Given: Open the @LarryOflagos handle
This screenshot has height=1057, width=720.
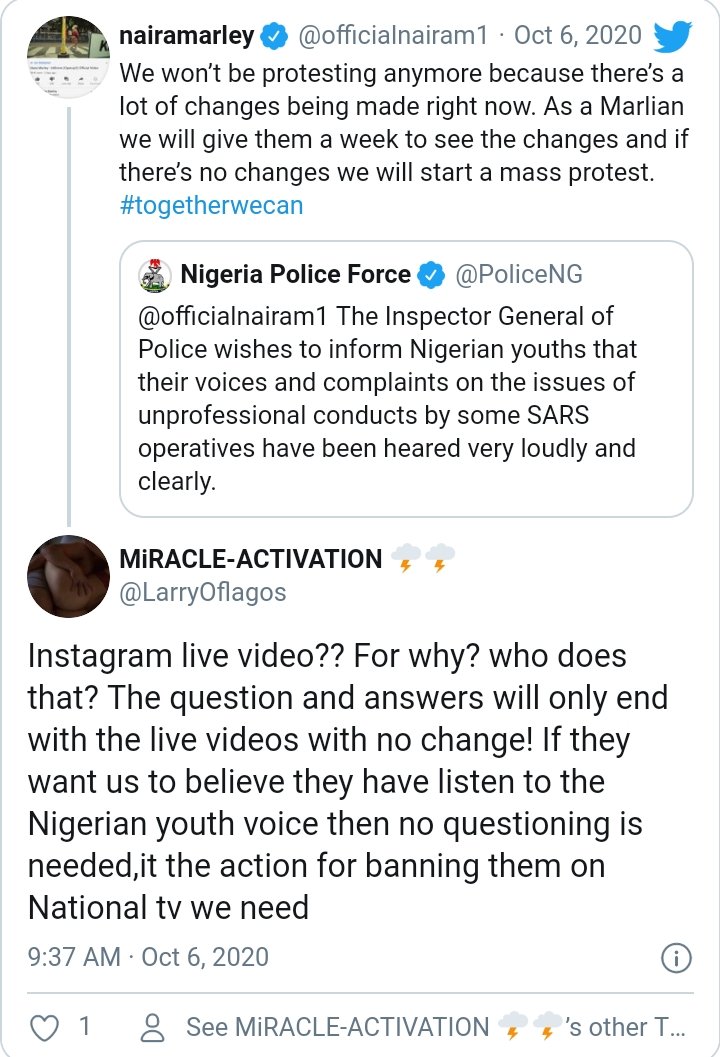Looking at the screenshot, I should coord(202,593).
